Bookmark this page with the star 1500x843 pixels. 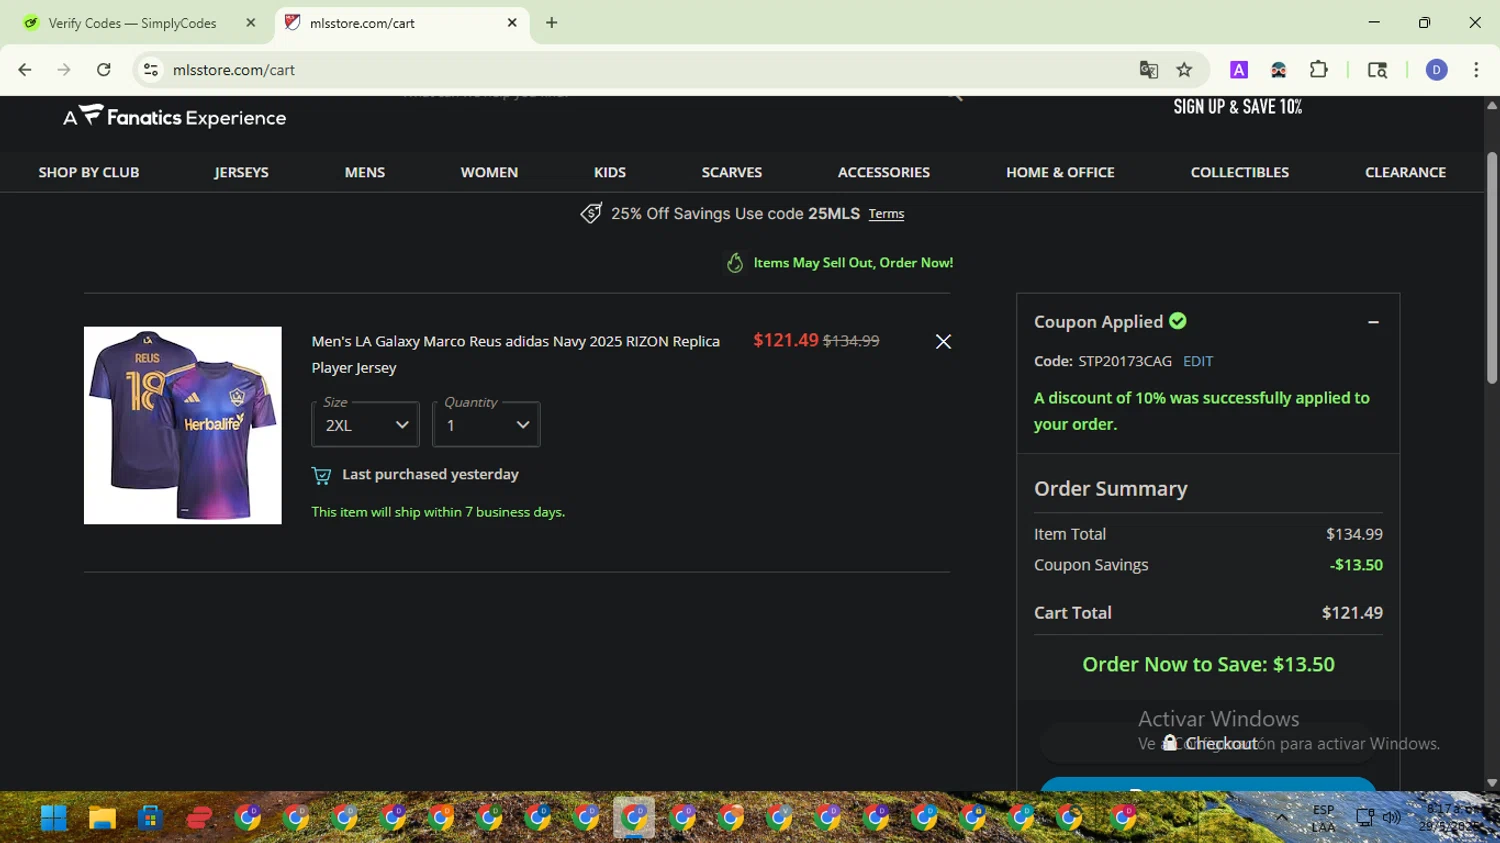click(x=1185, y=70)
